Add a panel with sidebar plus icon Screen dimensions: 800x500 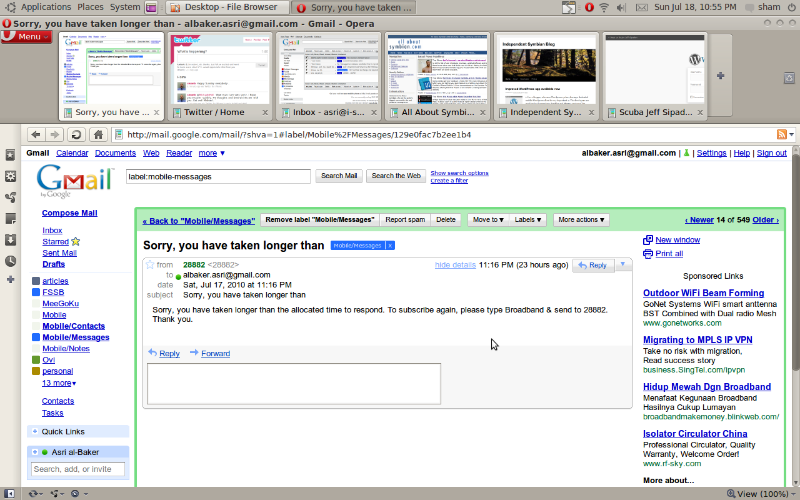tap(10, 280)
